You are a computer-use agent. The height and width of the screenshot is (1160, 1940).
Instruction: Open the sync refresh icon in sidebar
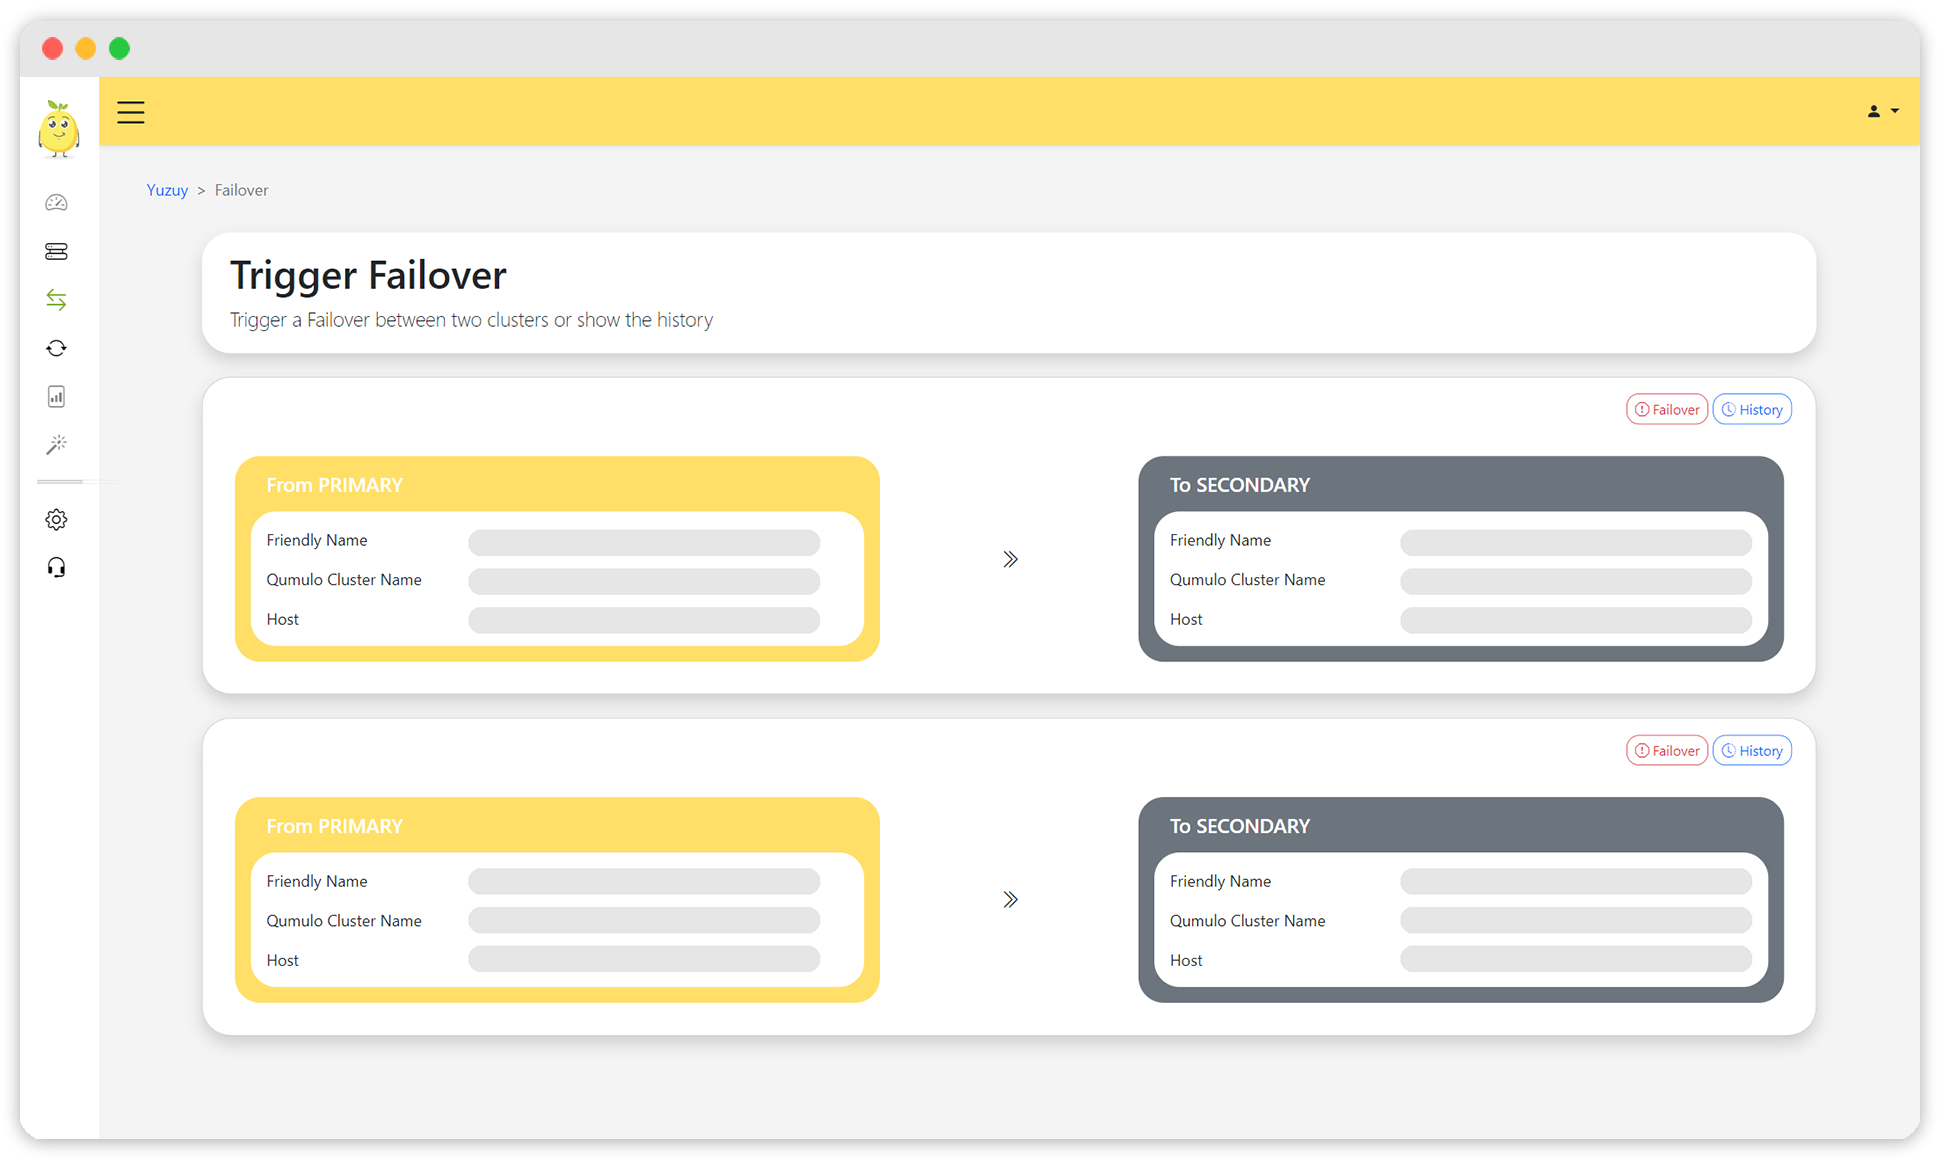pos(57,348)
